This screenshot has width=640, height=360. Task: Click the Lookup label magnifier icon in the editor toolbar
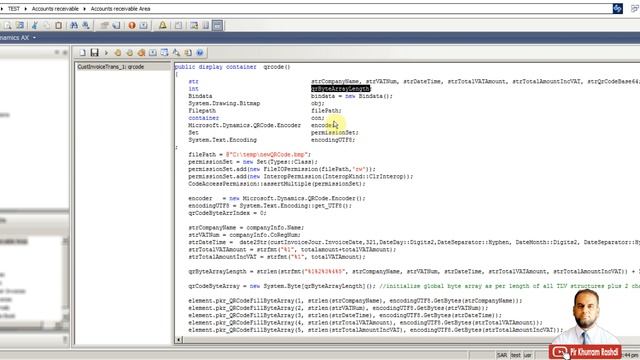(x=176, y=53)
